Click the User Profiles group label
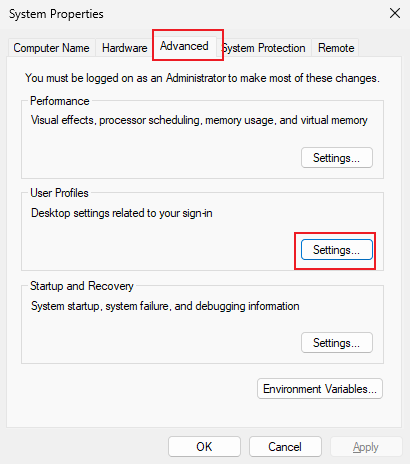Viewport: 410px width, 464px height. pos(59,193)
